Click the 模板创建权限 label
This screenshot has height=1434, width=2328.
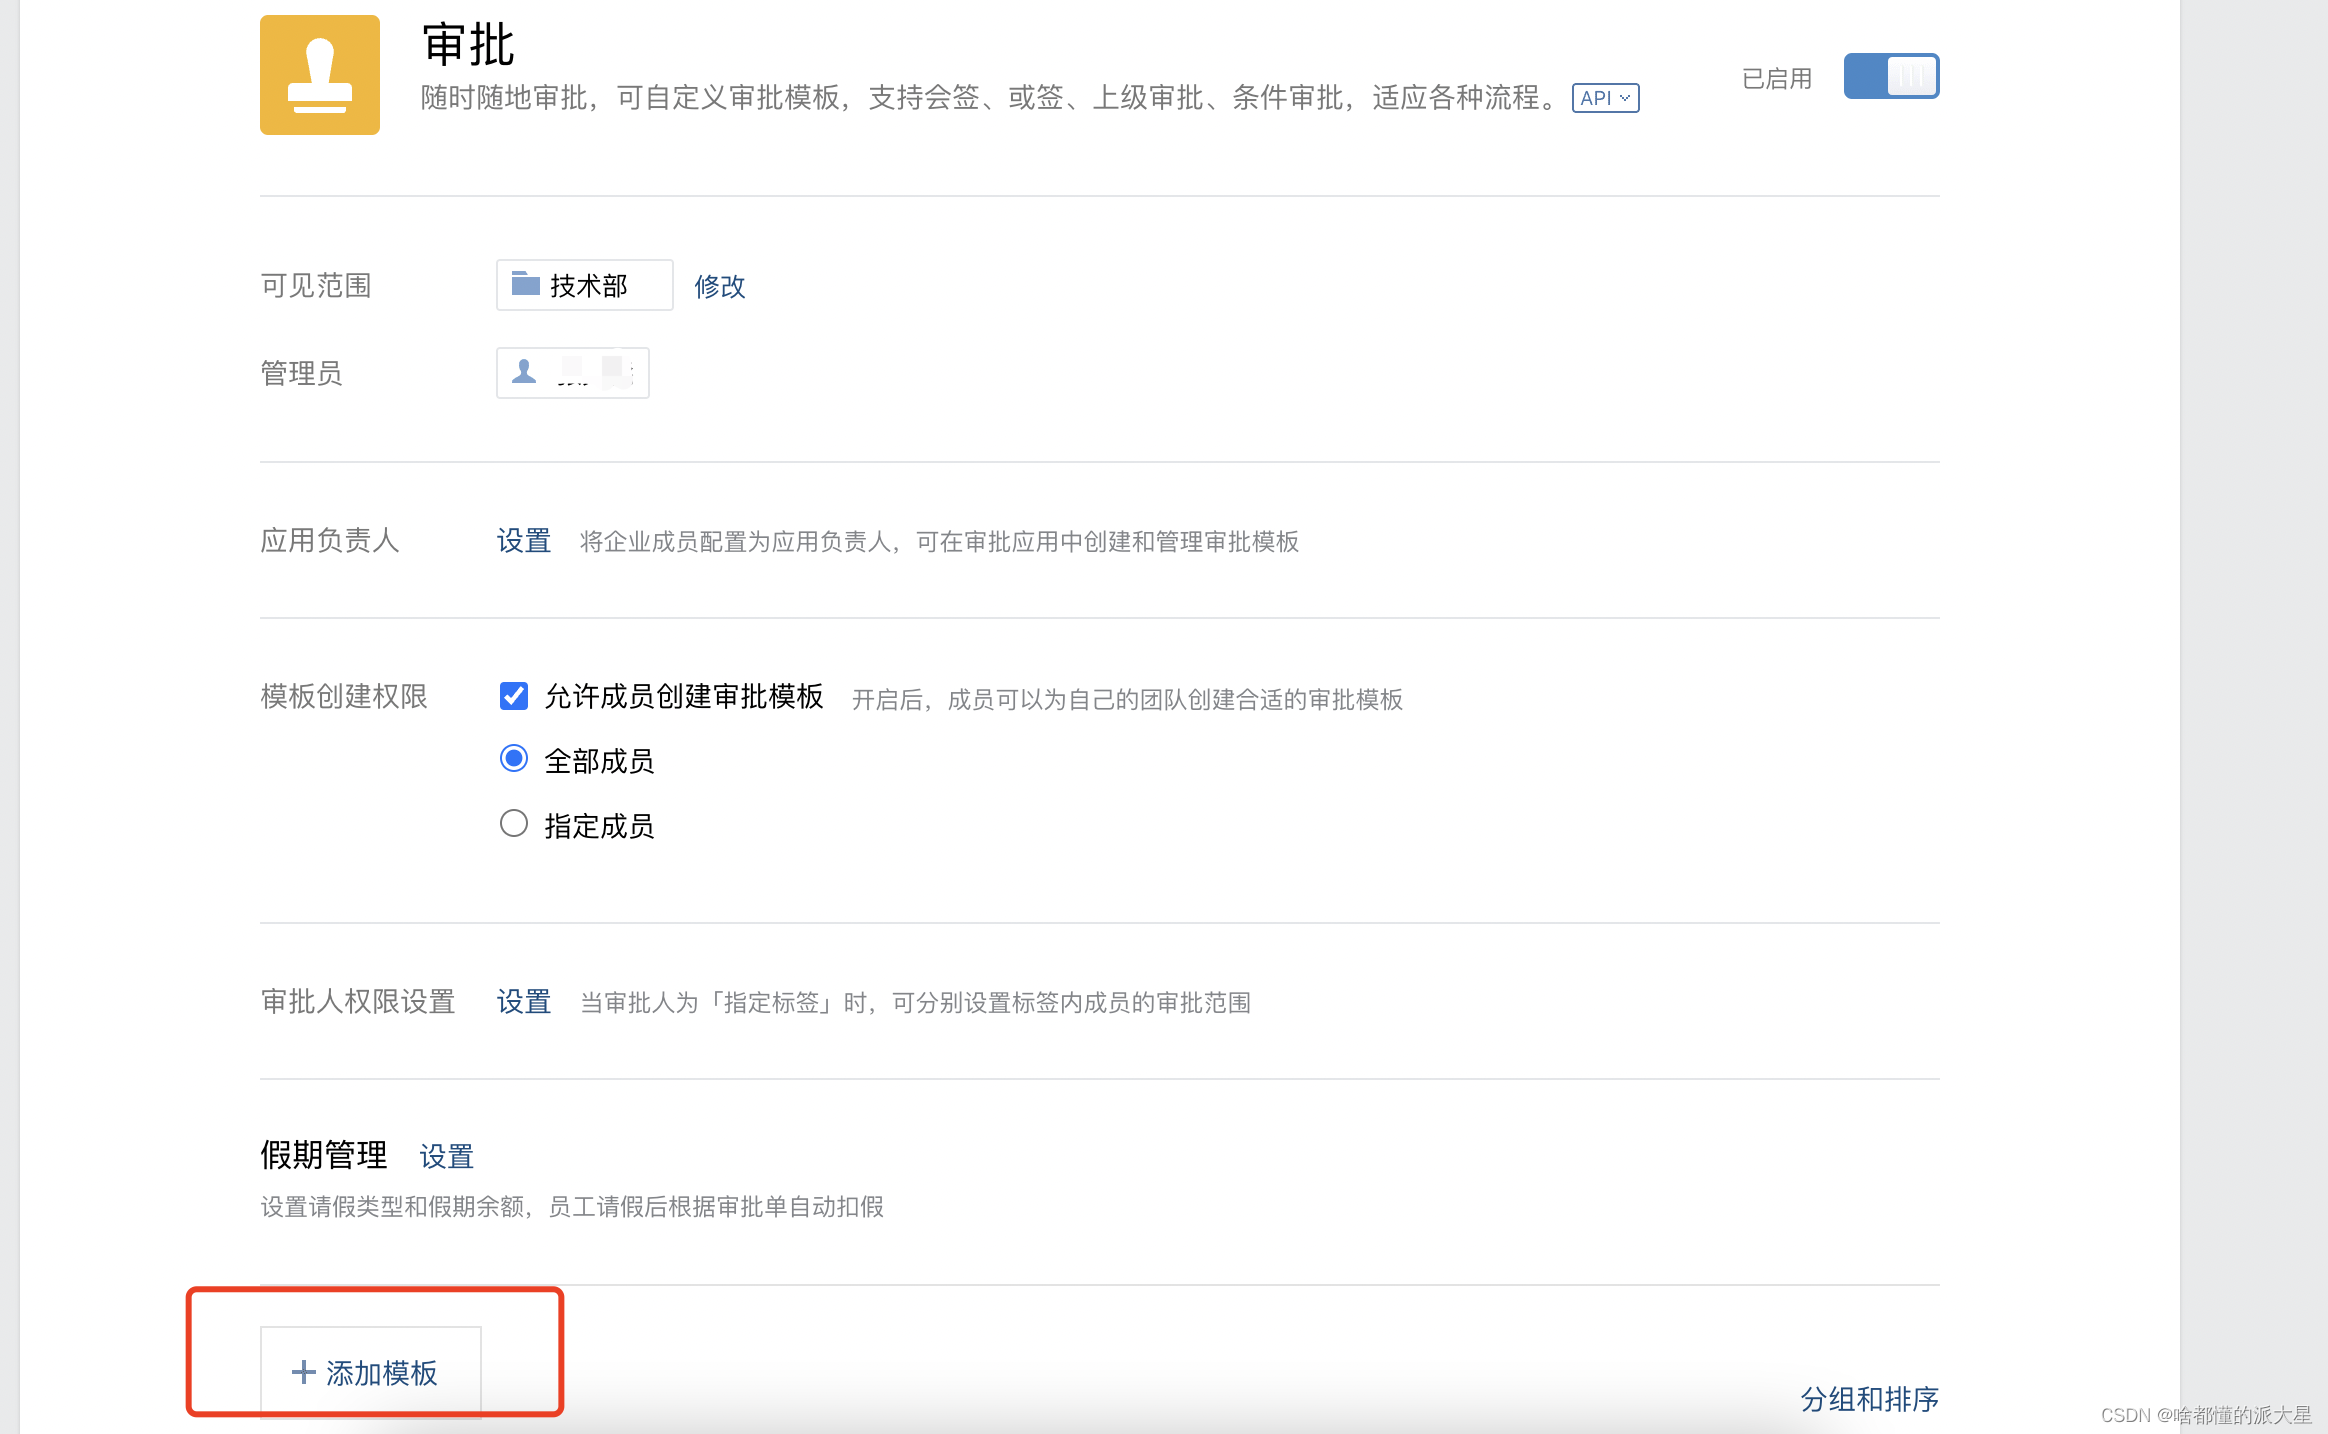344,696
